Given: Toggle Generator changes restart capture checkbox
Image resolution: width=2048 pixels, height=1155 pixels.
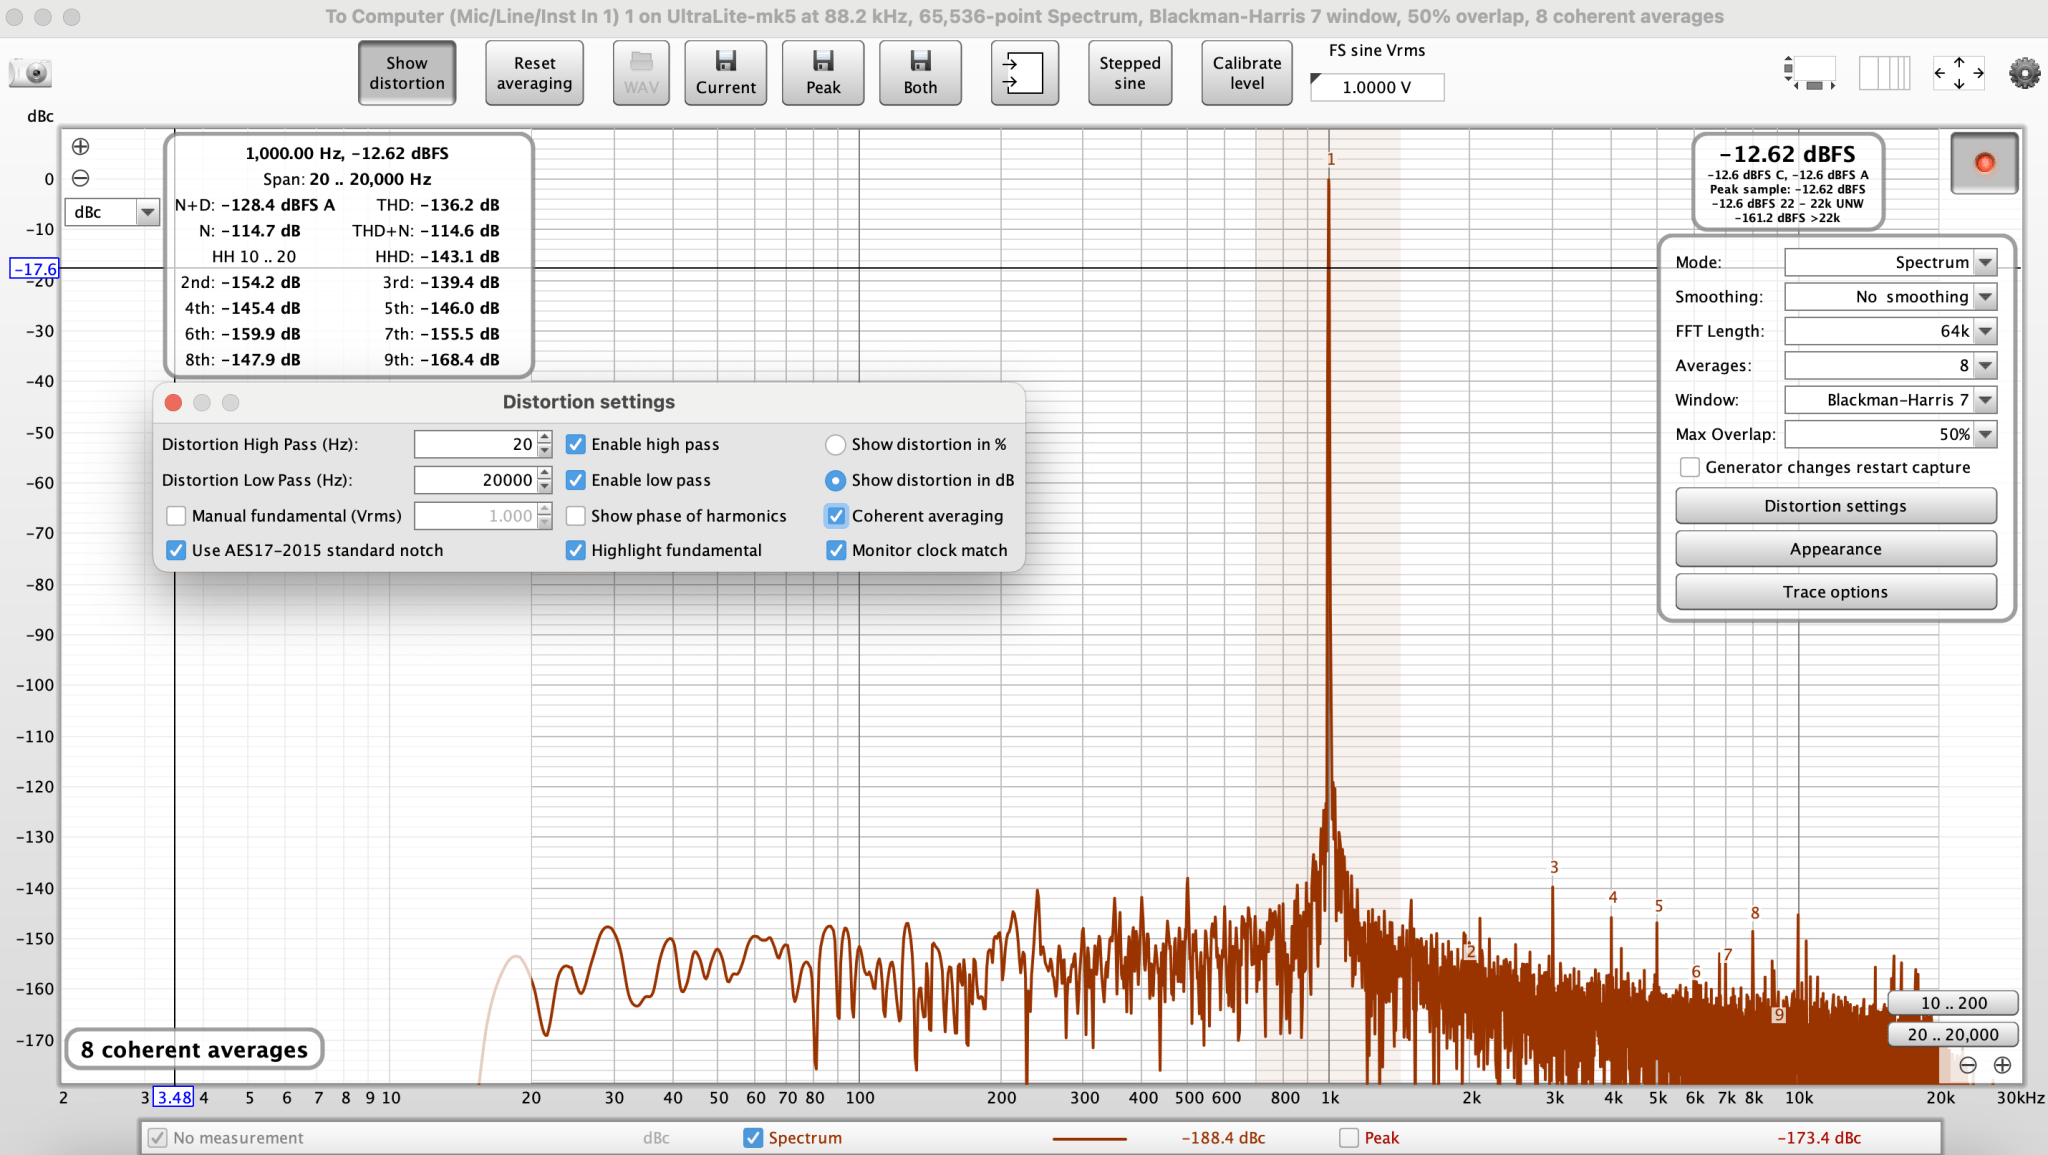Looking at the screenshot, I should coord(1690,467).
